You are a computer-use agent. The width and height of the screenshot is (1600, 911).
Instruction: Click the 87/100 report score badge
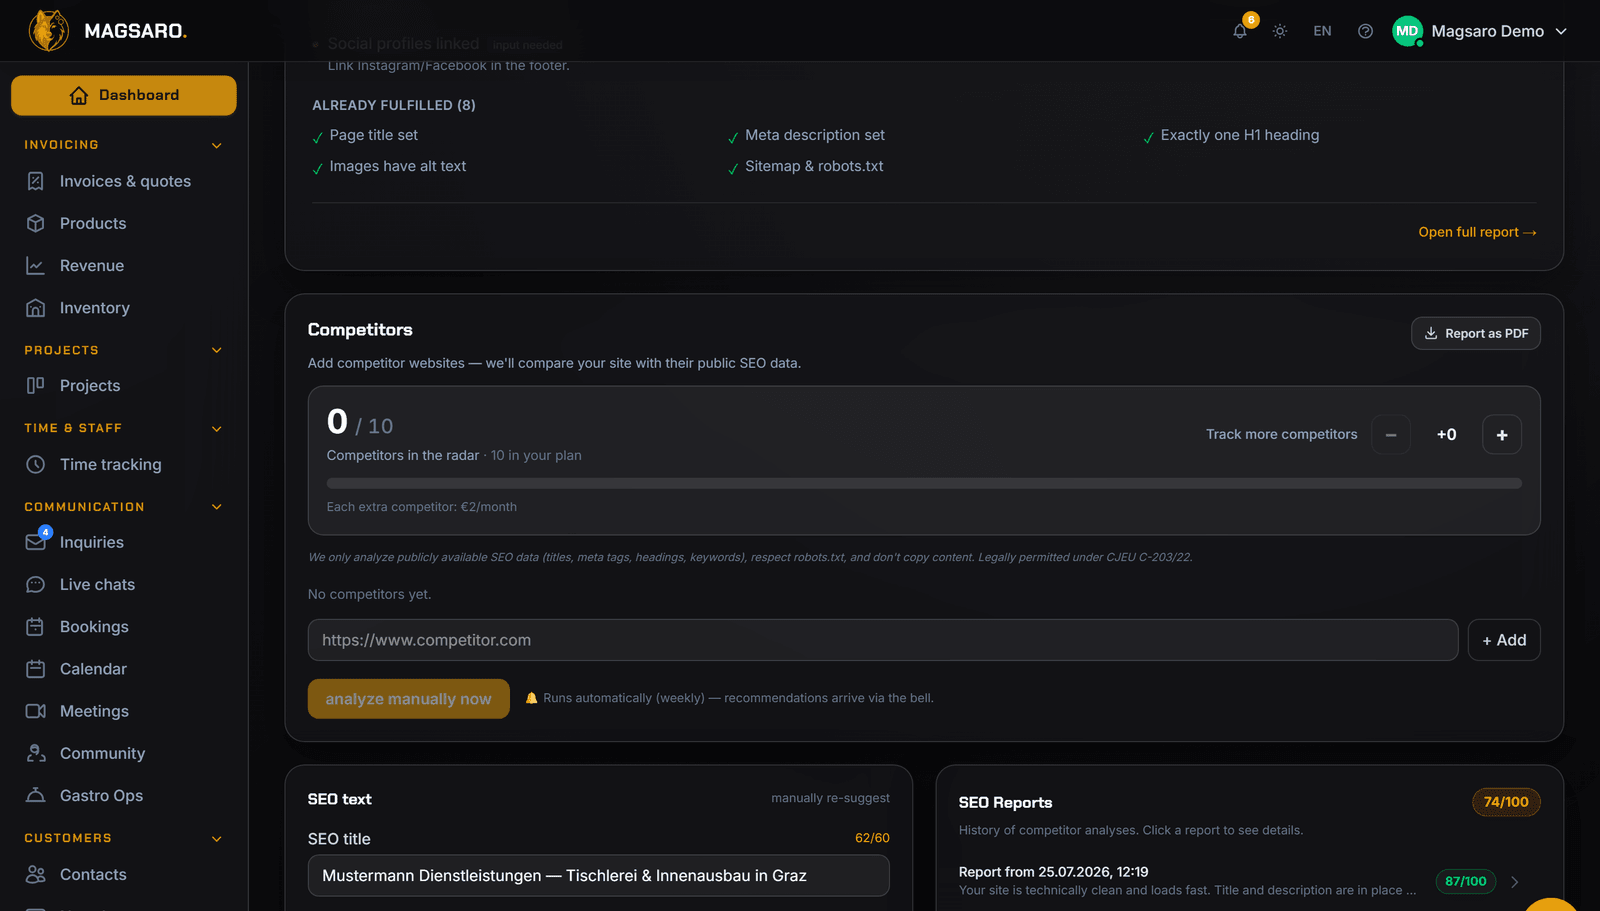click(1466, 881)
